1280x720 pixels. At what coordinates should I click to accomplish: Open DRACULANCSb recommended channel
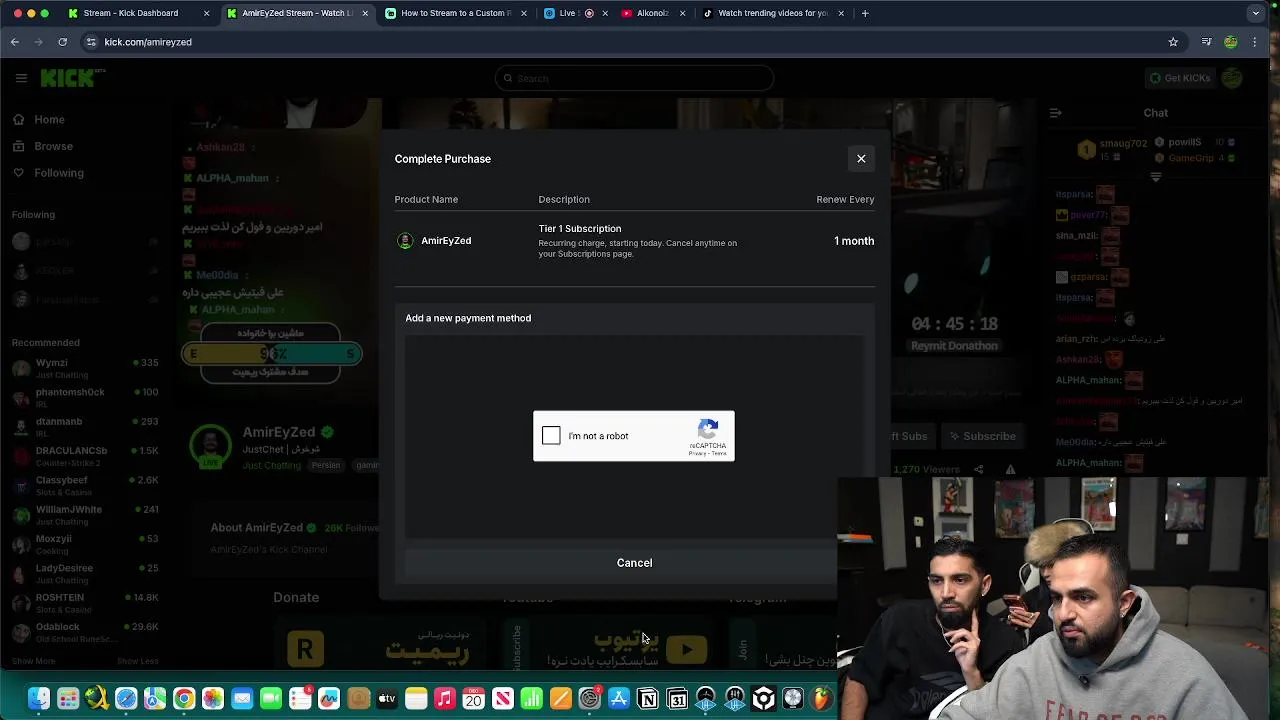(x=85, y=456)
